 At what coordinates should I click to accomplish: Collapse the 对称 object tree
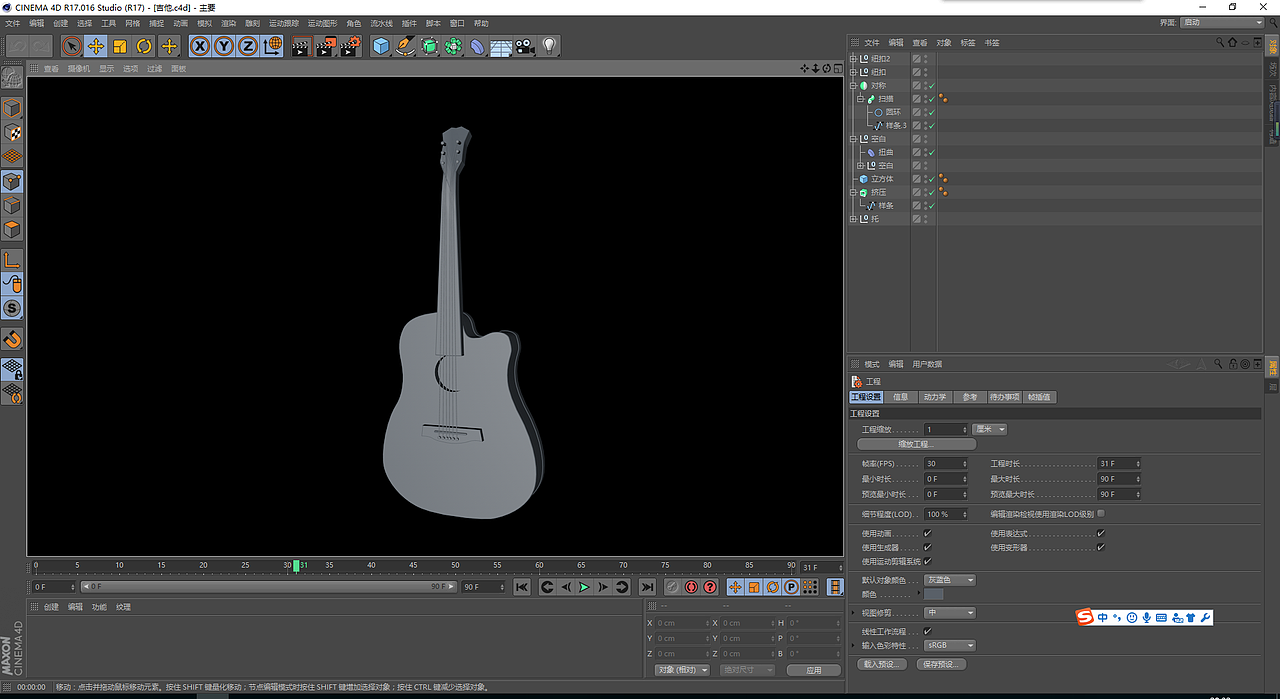[853, 86]
